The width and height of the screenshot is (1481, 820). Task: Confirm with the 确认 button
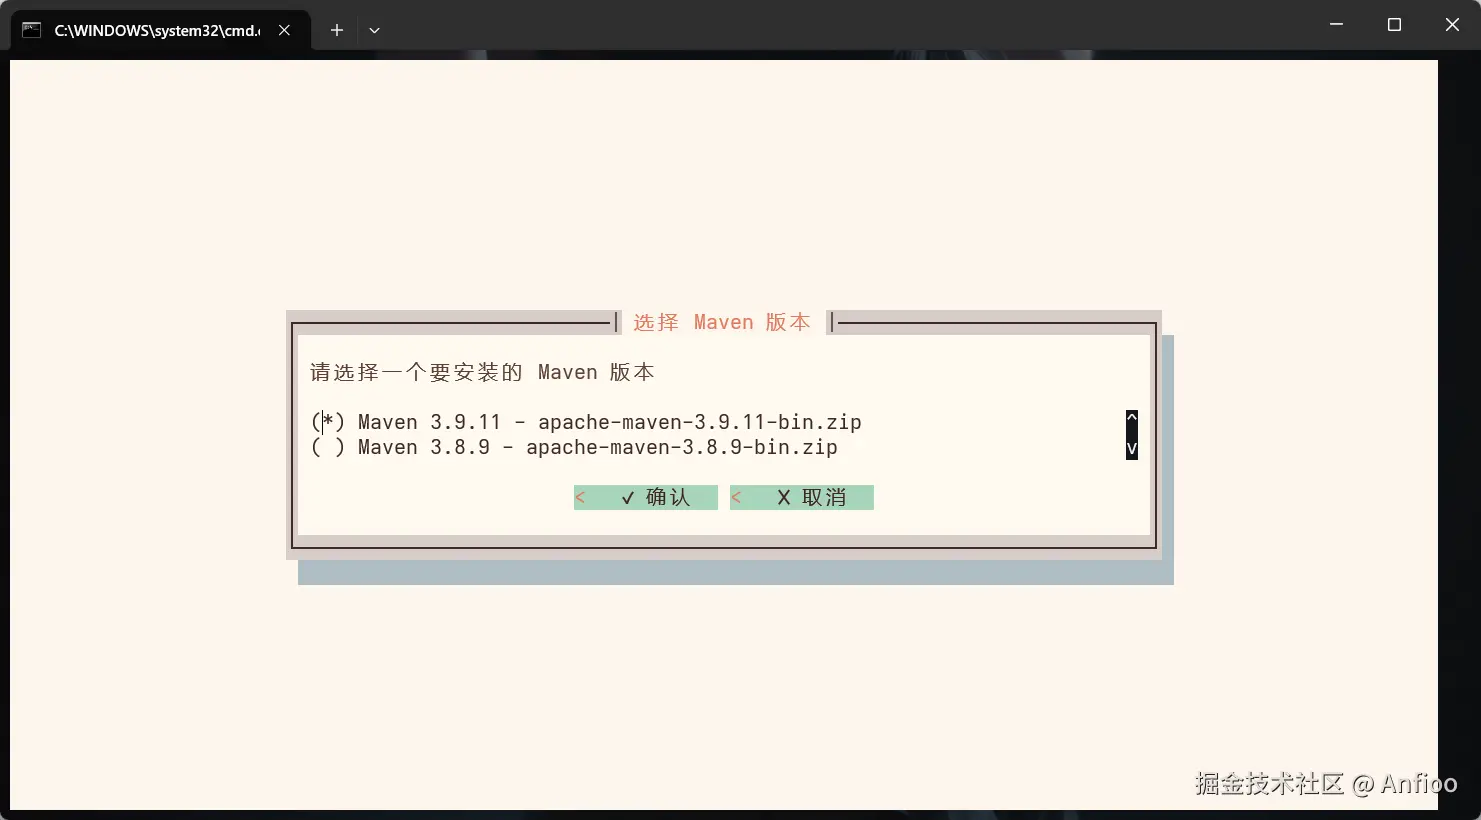coord(646,497)
